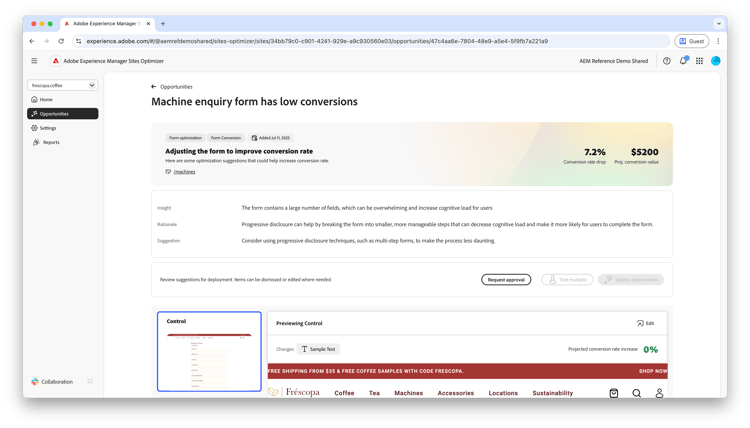Open the help question mark icon

pos(666,61)
